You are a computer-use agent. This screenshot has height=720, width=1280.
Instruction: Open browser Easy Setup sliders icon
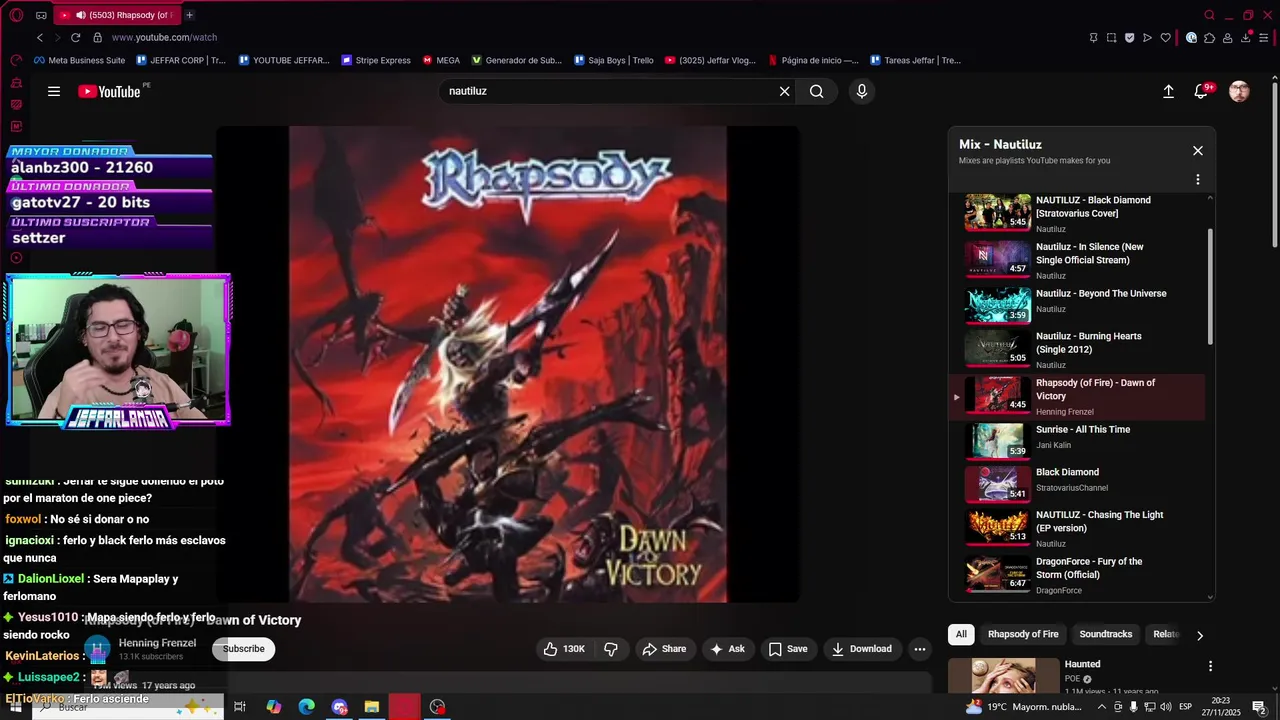click(1265, 38)
